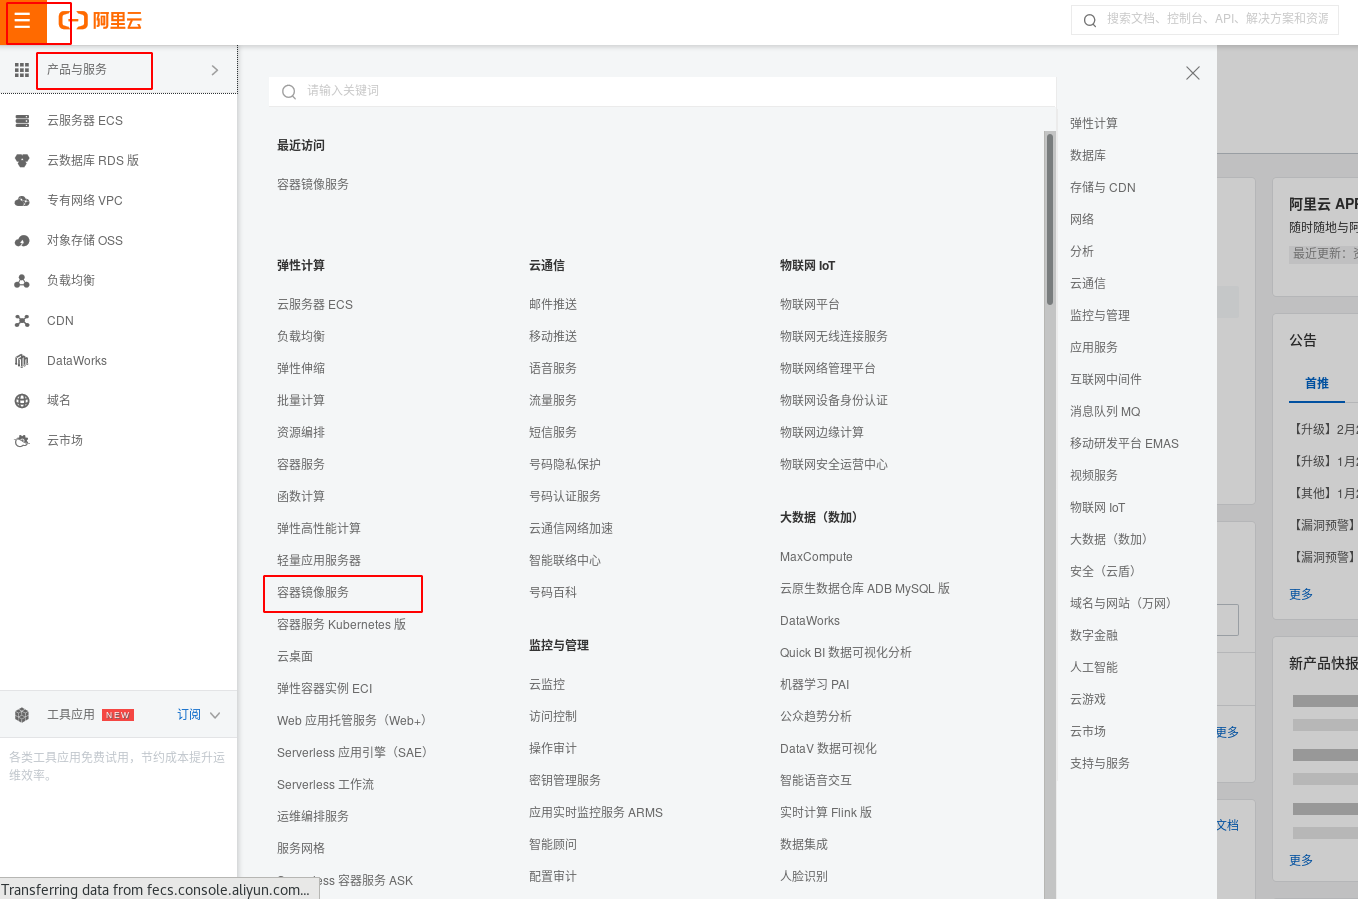
Task: Open 云服务器 ECS in products list
Action: coord(315,304)
